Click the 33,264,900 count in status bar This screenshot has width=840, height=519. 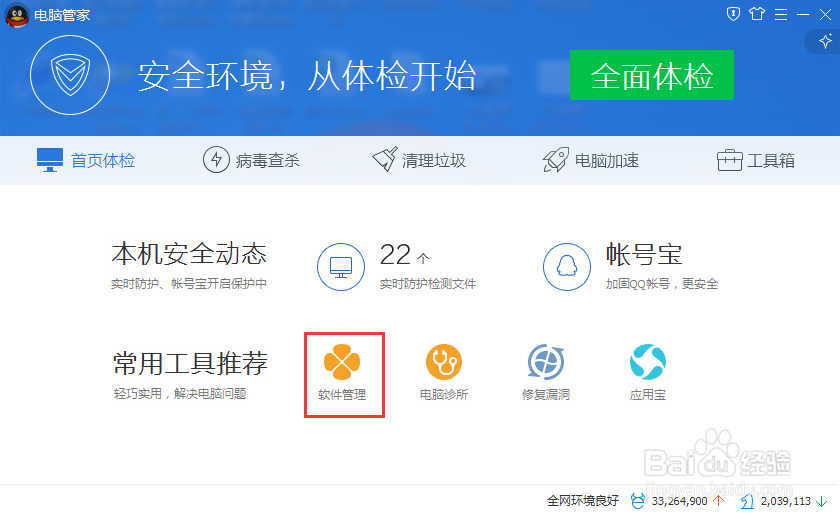(679, 501)
